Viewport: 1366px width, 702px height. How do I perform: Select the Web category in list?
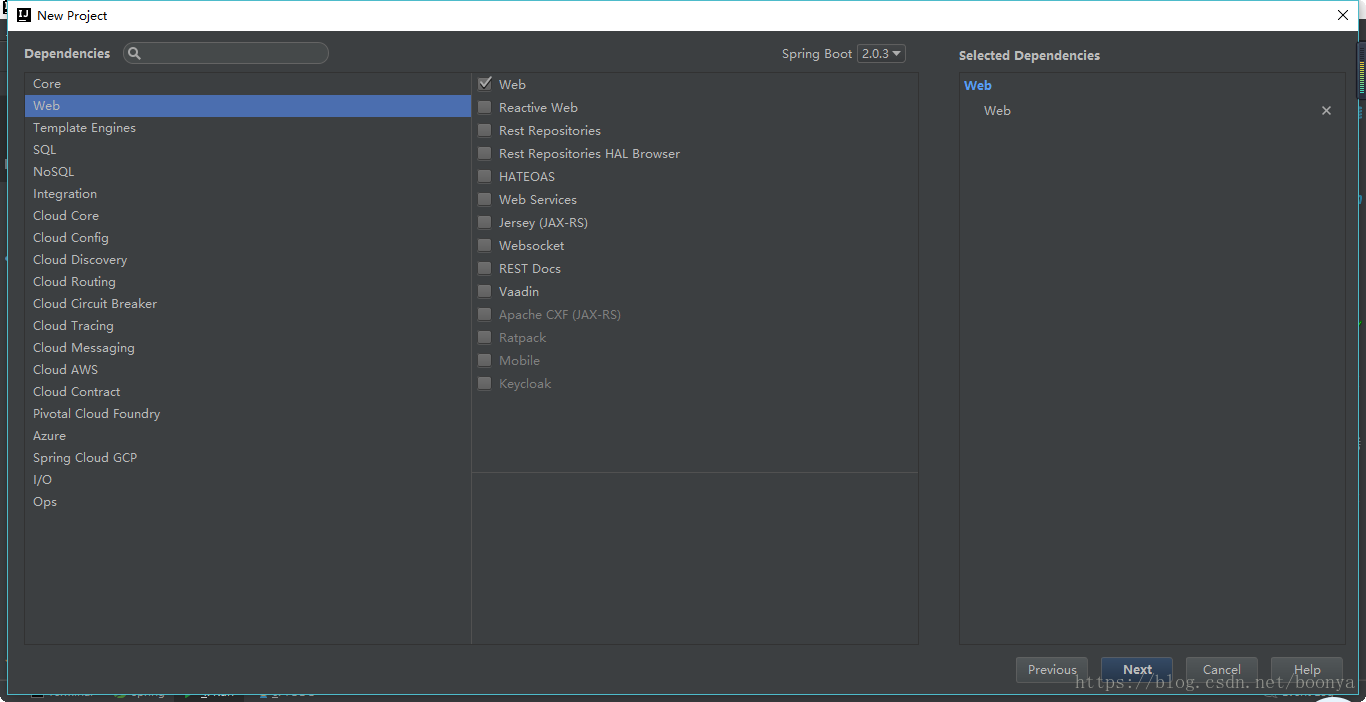248,106
